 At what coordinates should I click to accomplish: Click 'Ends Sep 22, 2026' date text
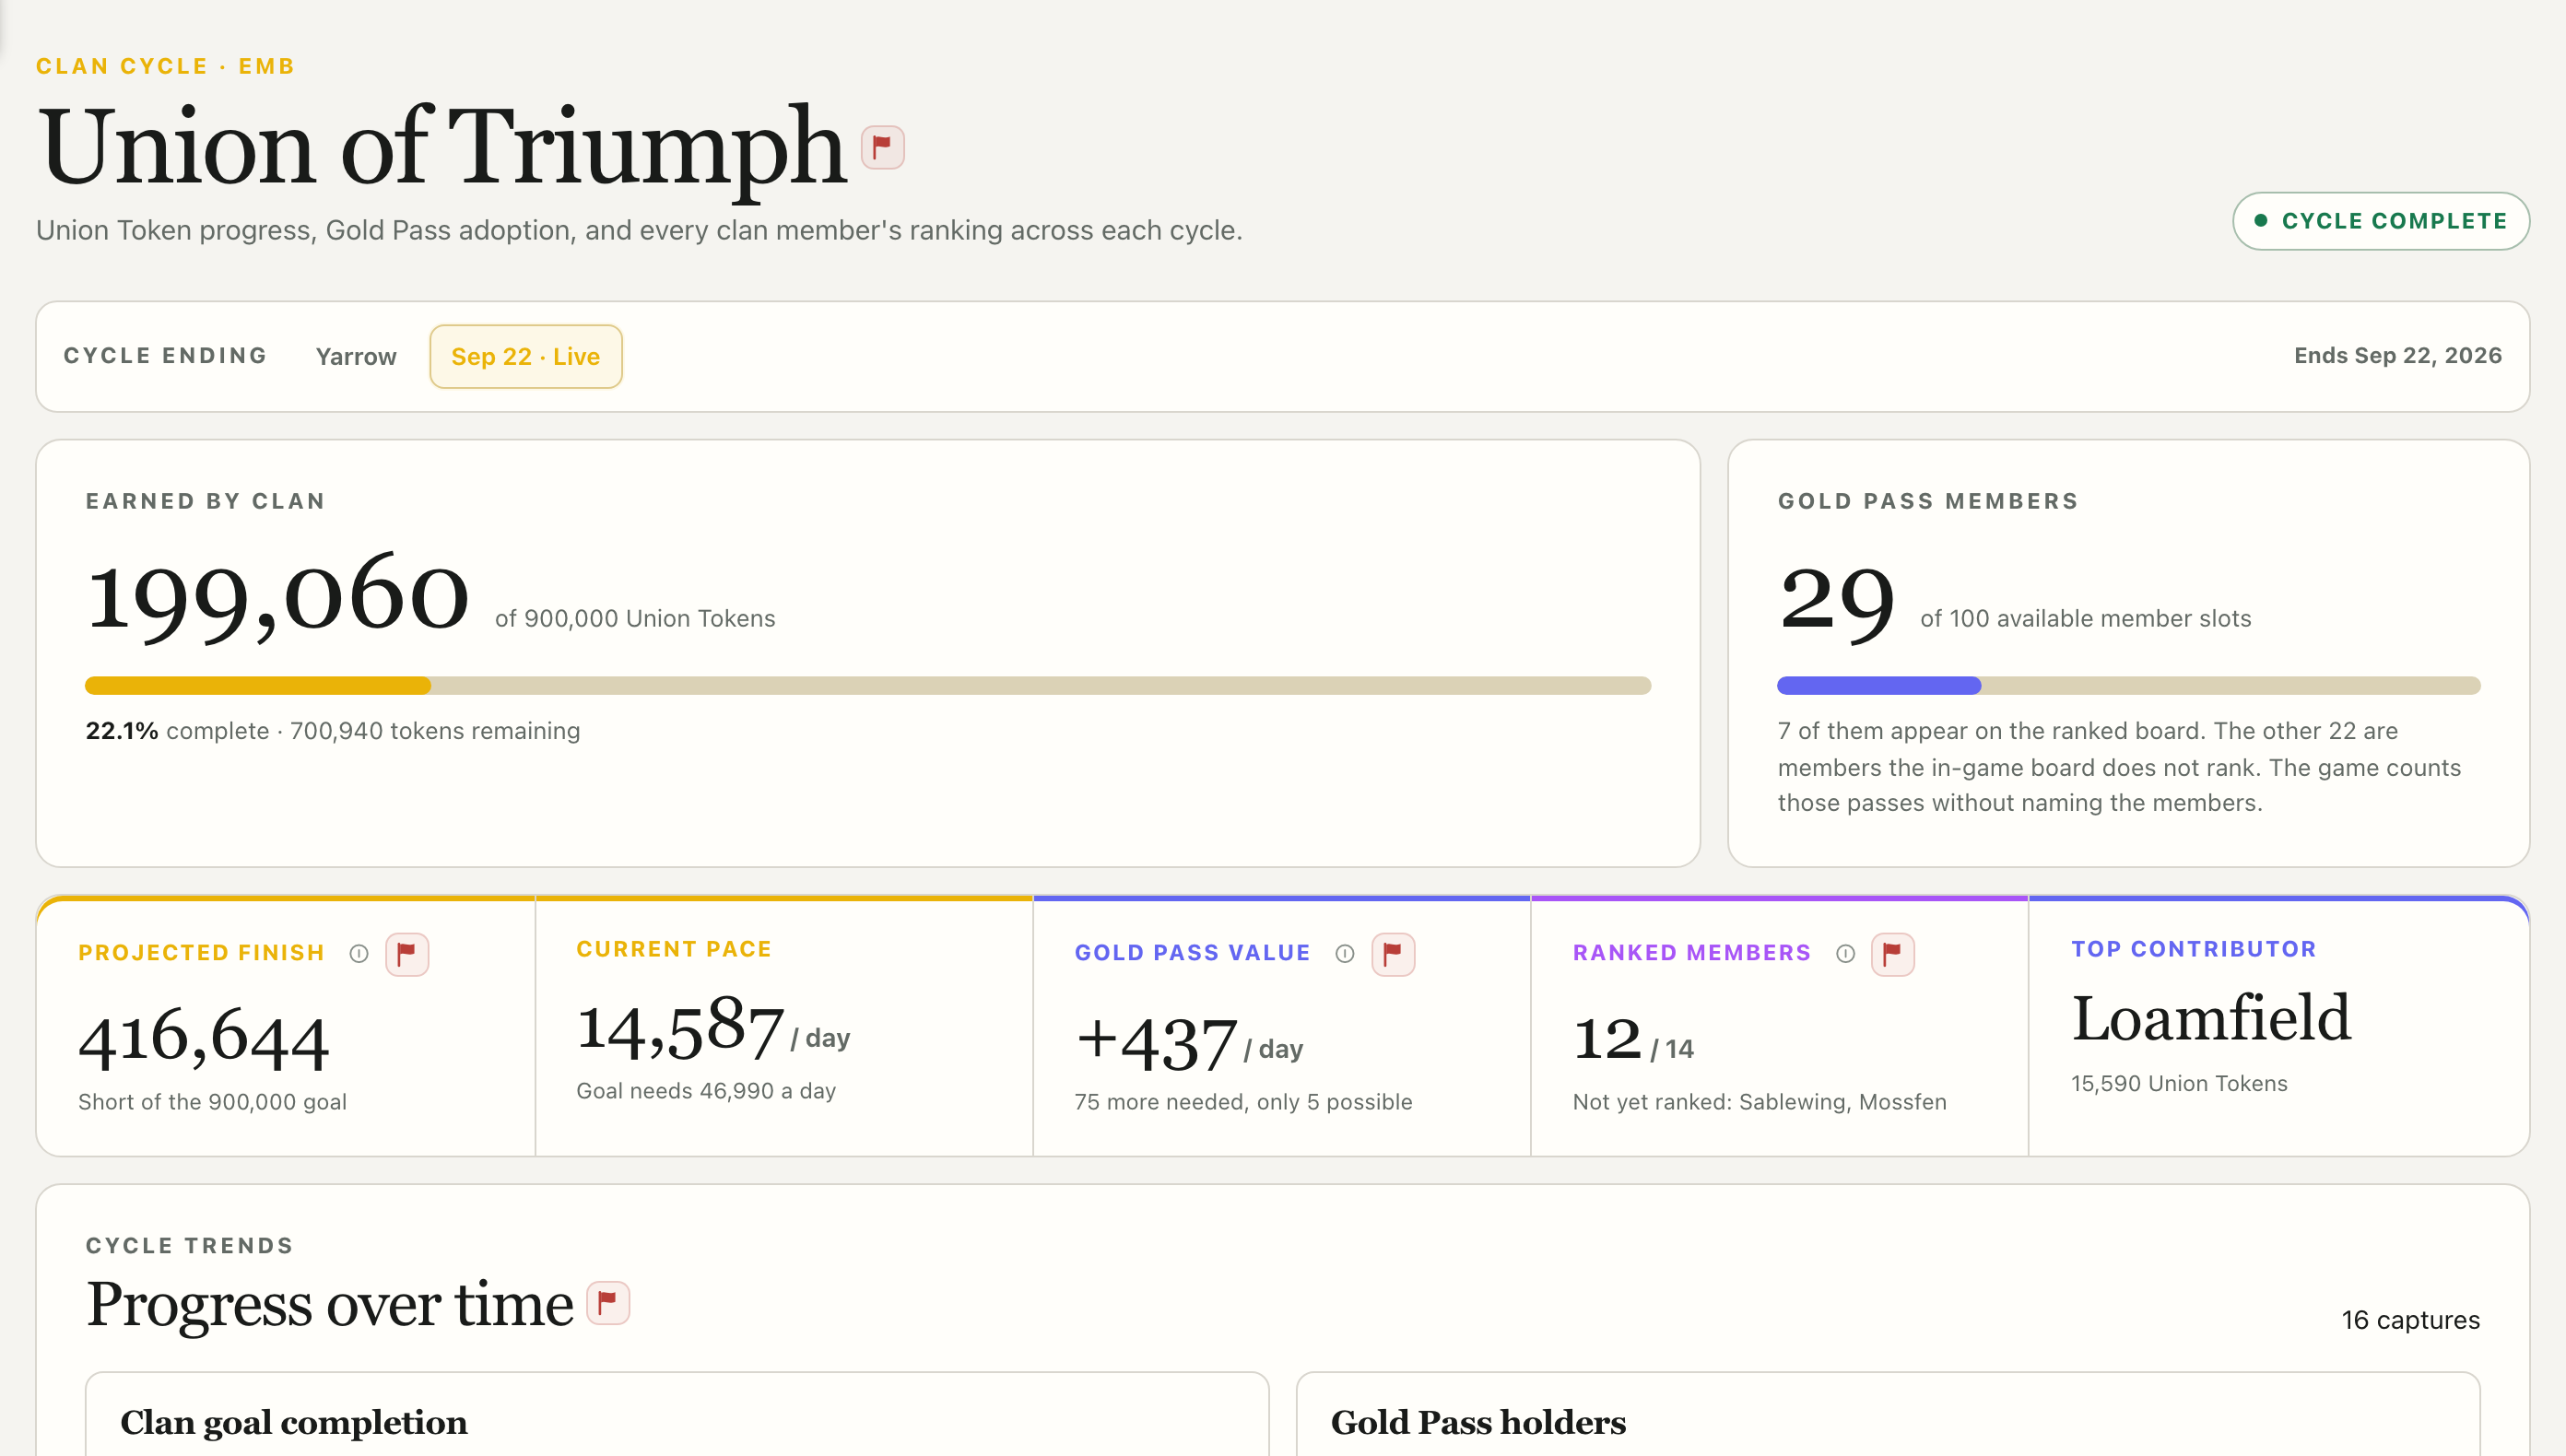tap(2397, 356)
